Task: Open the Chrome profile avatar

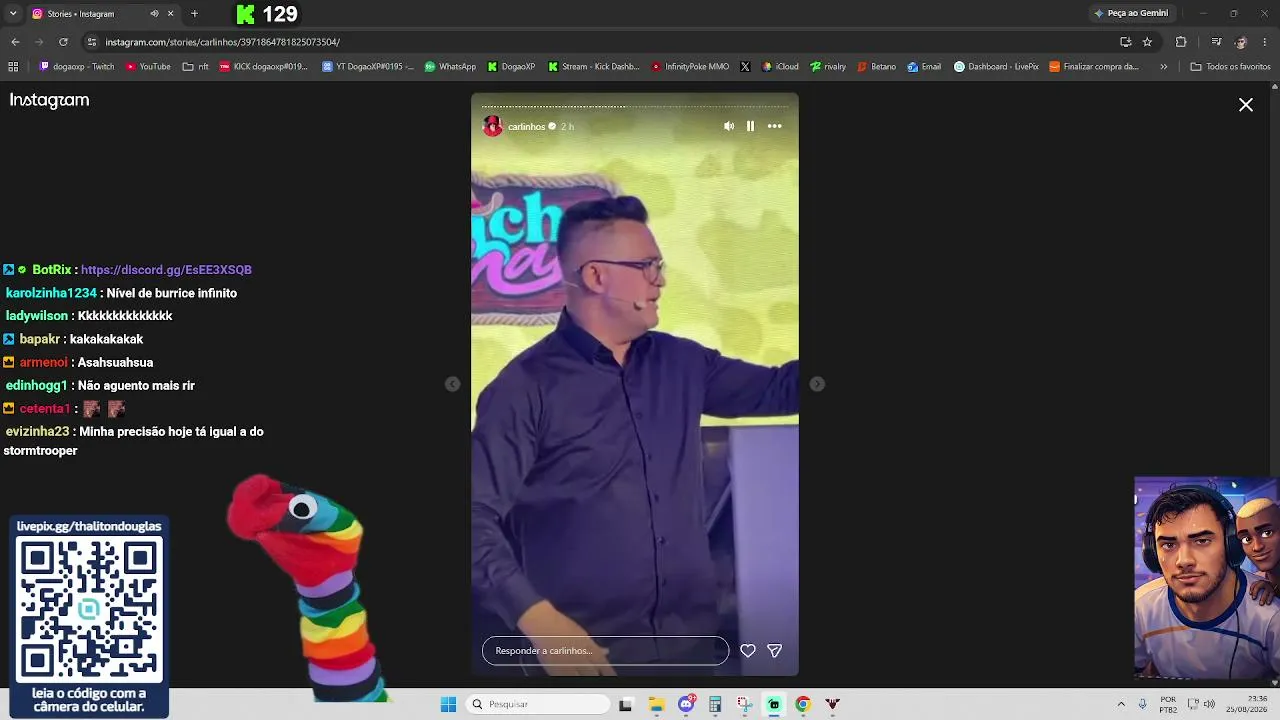Action: [x=1241, y=42]
